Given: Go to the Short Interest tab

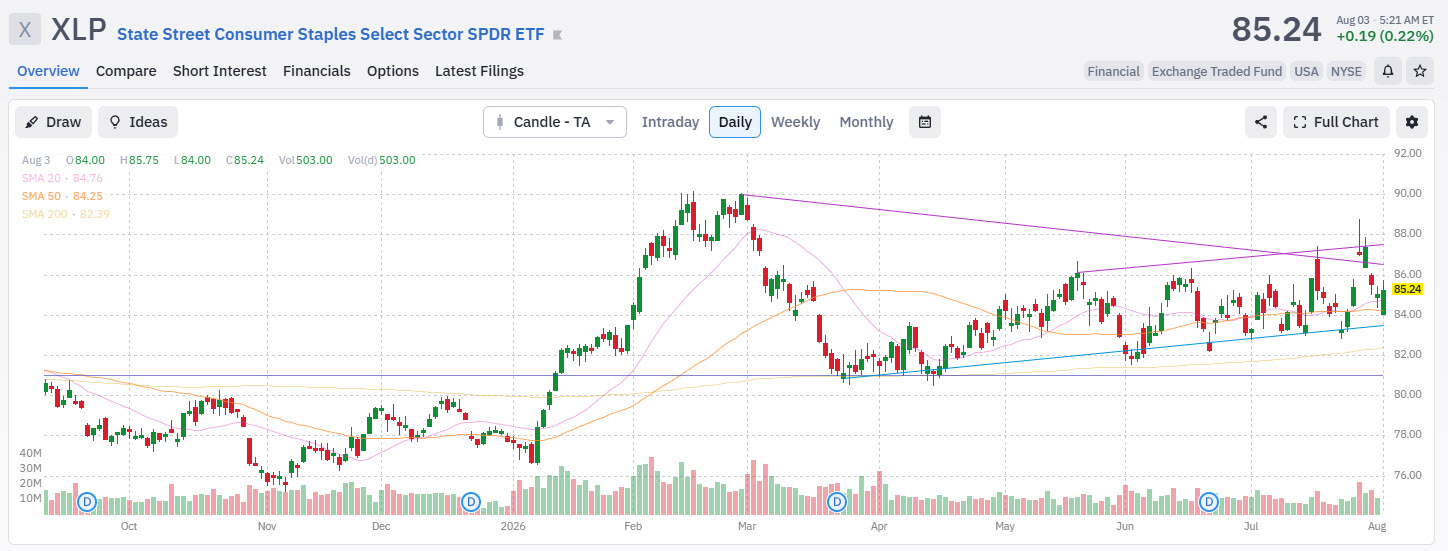Looking at the screenshot, I should click(220, 71).
